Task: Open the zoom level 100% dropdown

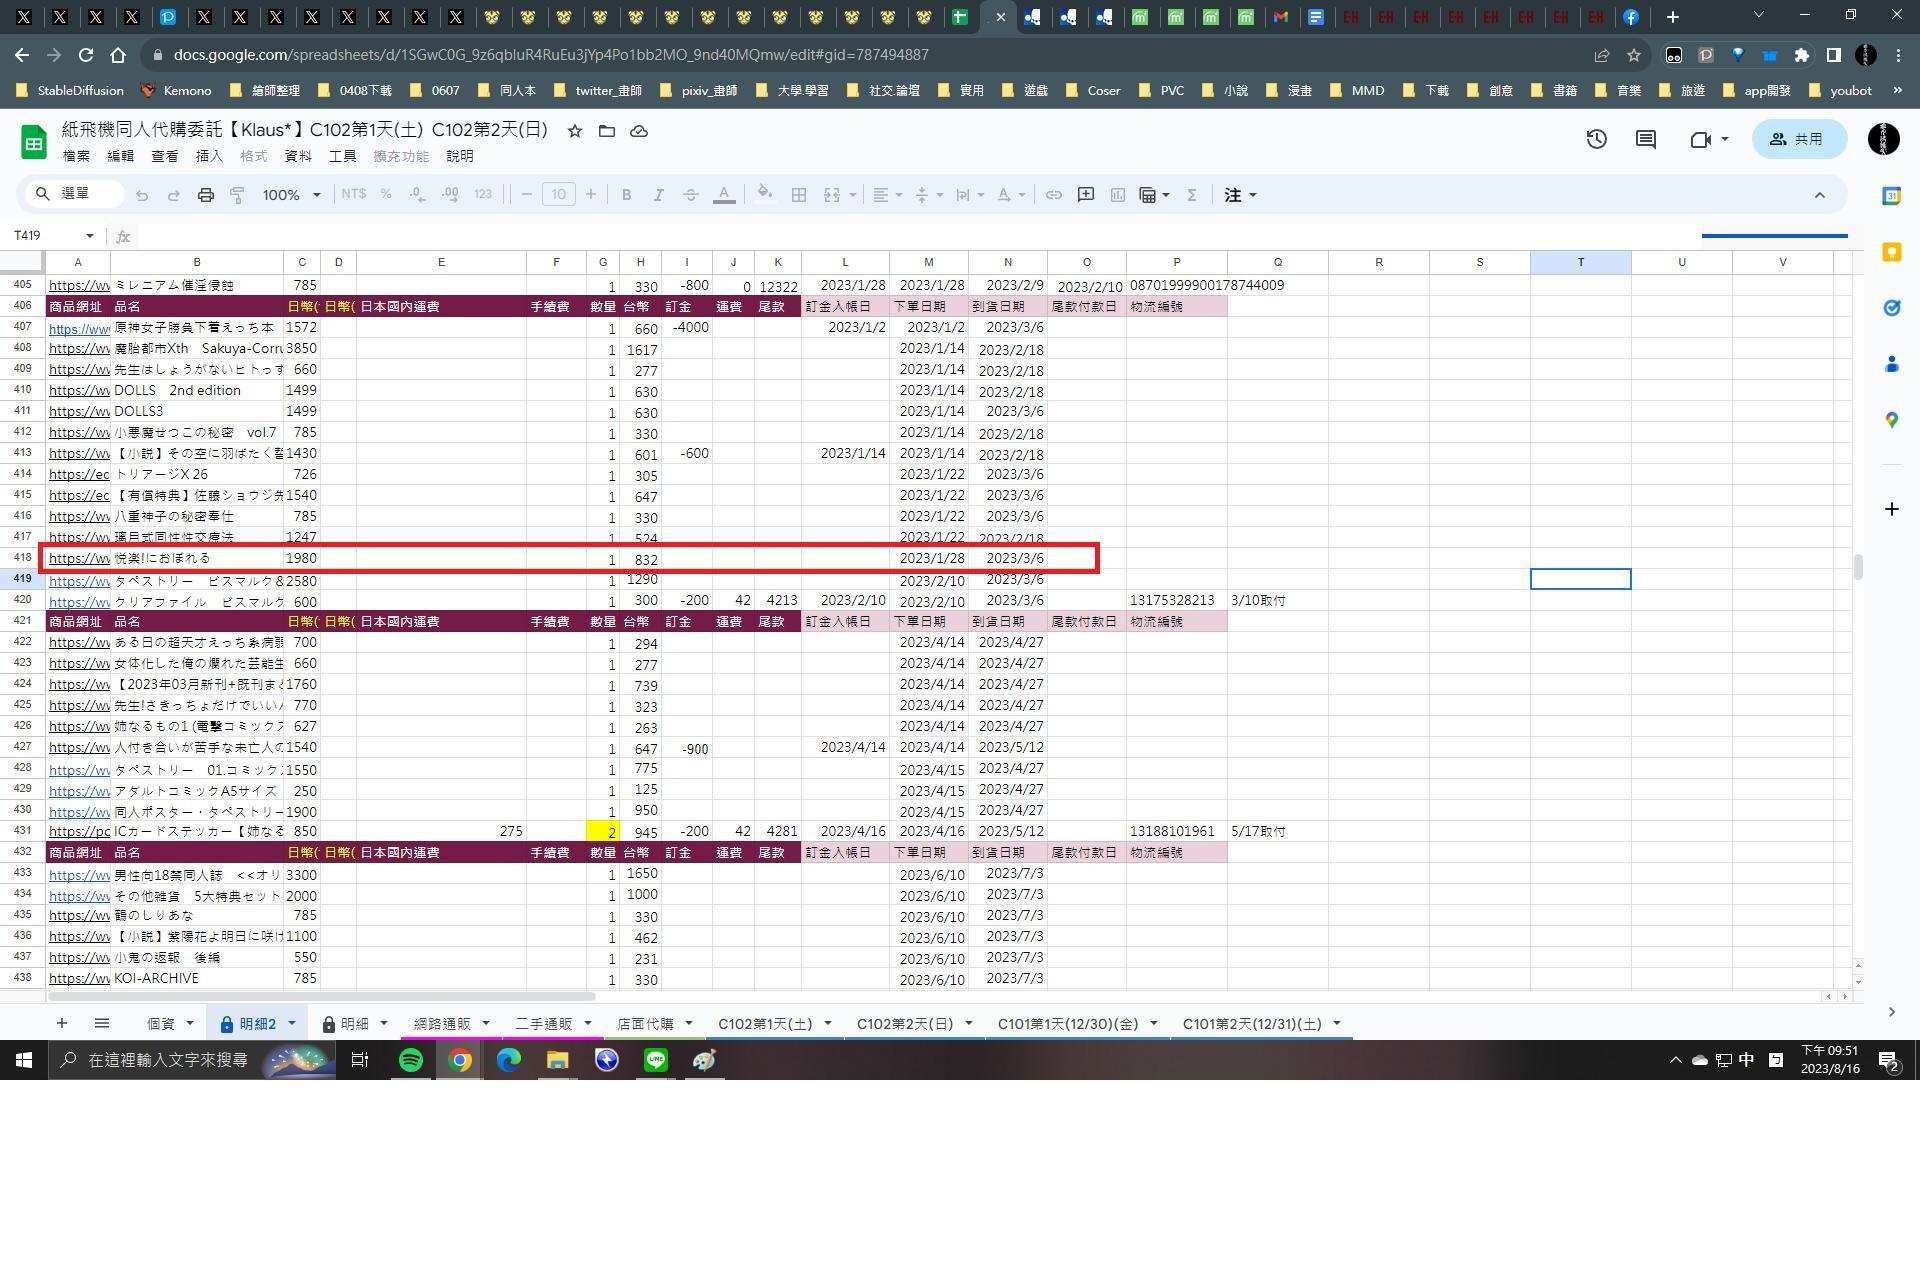Action: [291, 195]
